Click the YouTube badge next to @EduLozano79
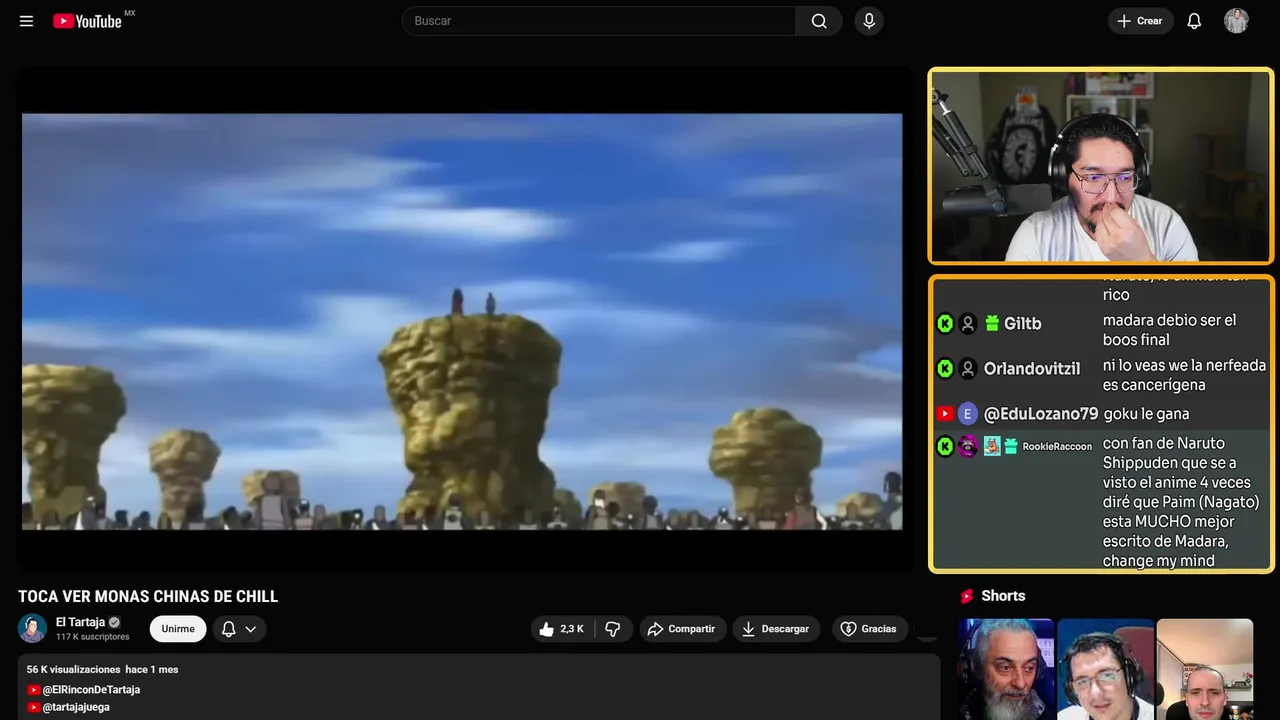1280x720 pixels. pyautogui.click(x=945, y=414)
